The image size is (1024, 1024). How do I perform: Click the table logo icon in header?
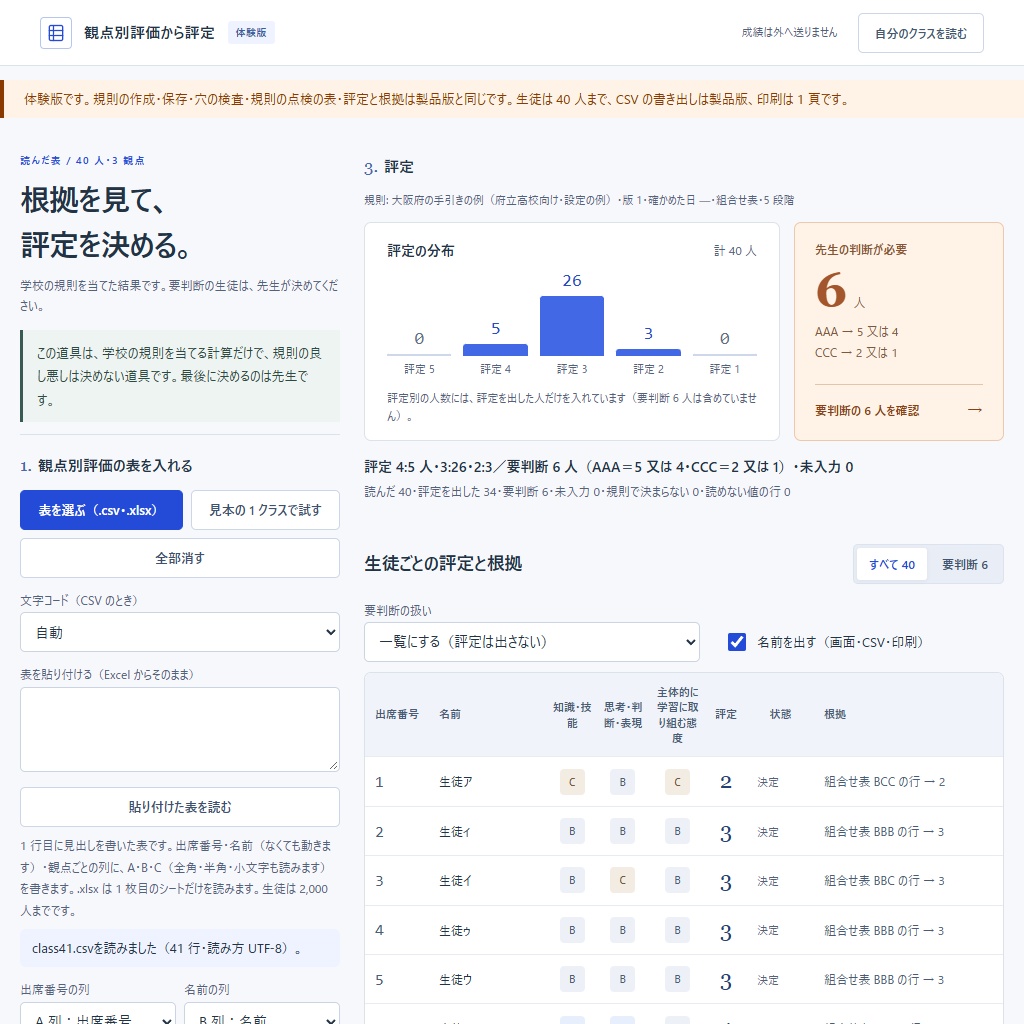[x=56, y=33]
